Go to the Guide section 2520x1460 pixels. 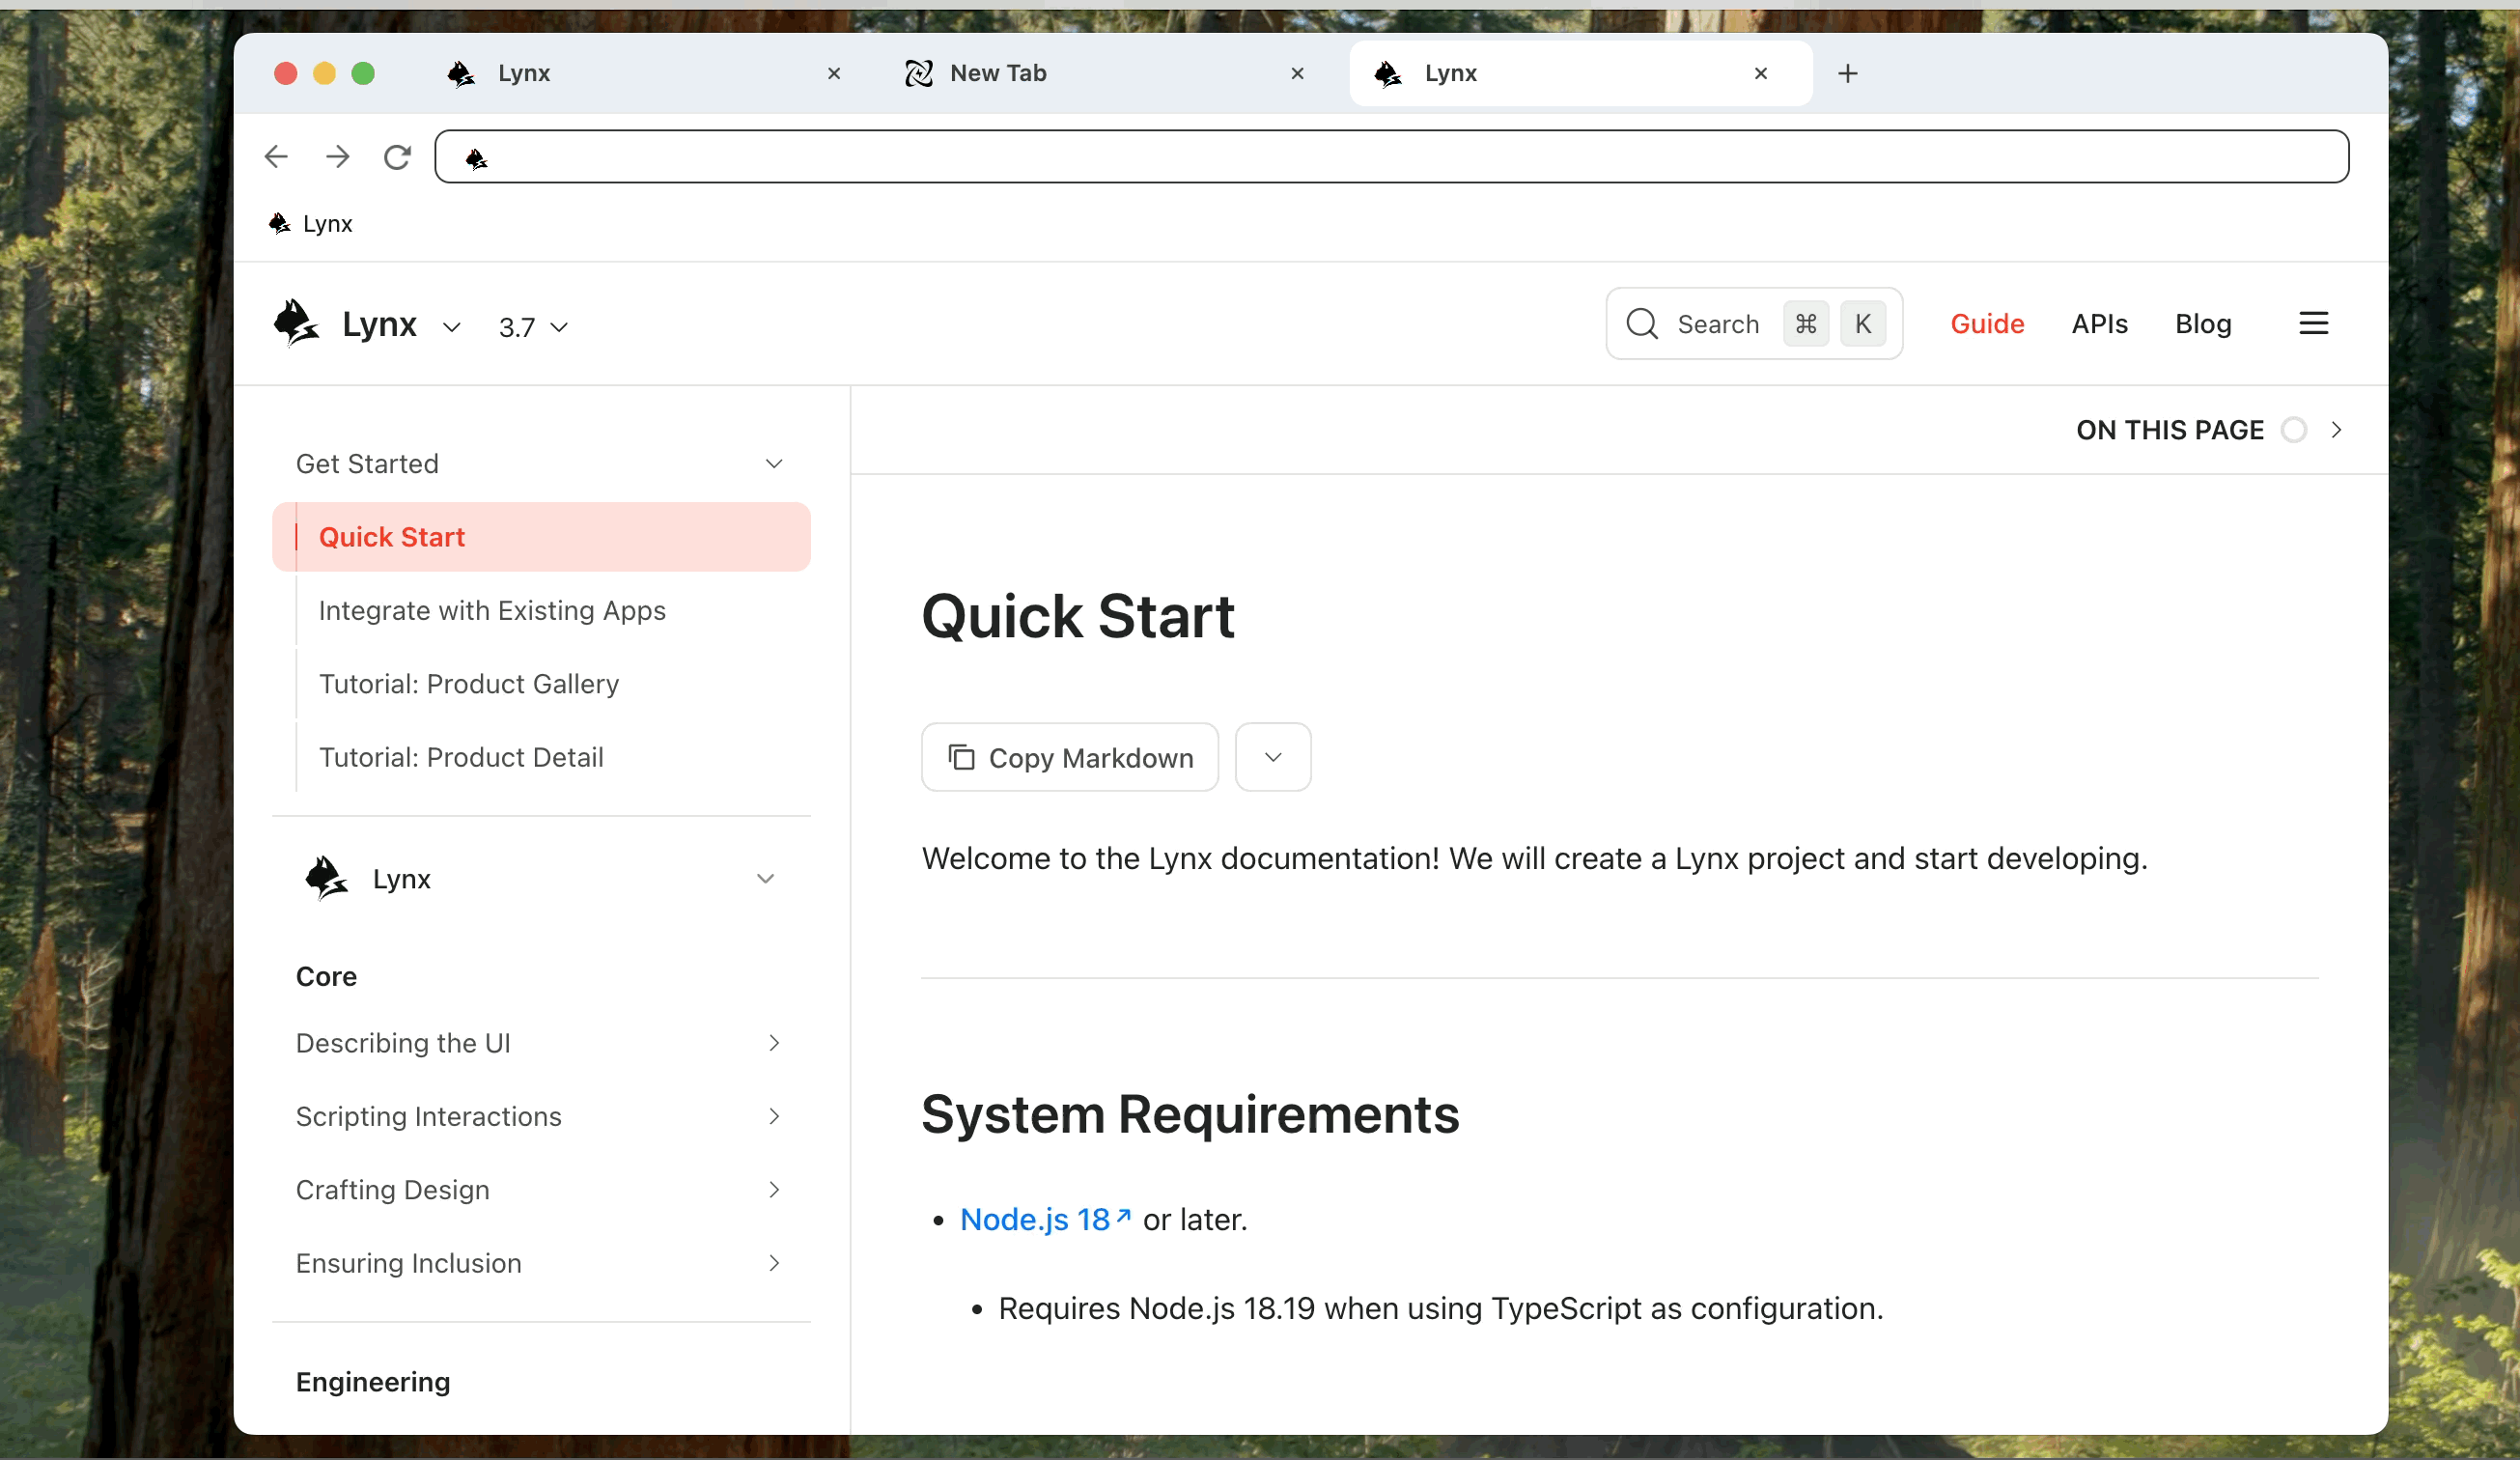tap(1987, 324)
